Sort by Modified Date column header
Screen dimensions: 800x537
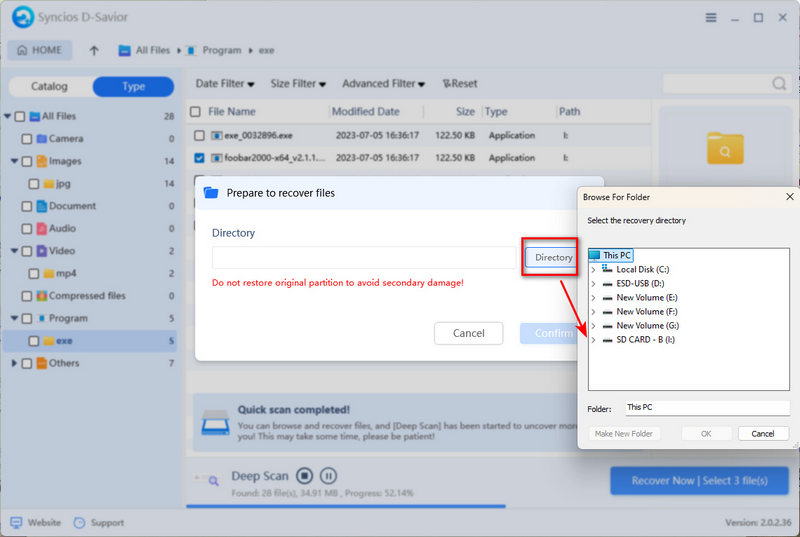(x=365, y=112)
